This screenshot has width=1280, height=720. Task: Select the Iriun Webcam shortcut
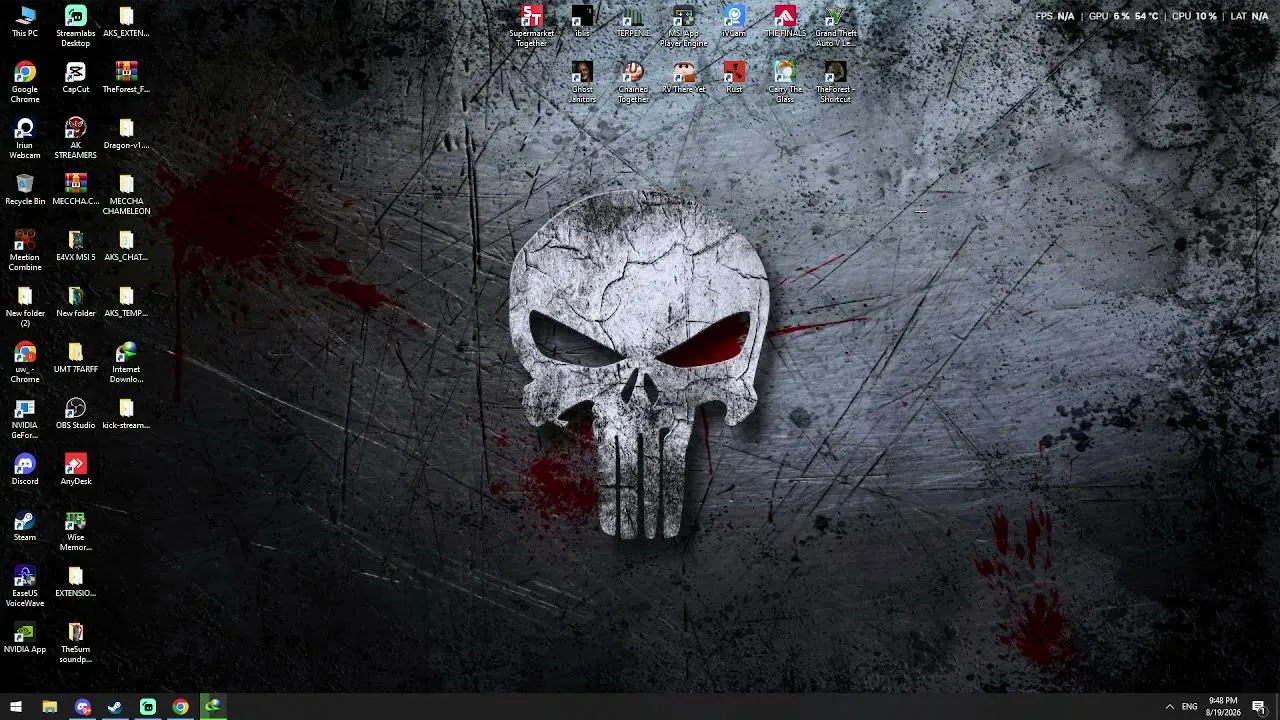click(x=25, y=139)
